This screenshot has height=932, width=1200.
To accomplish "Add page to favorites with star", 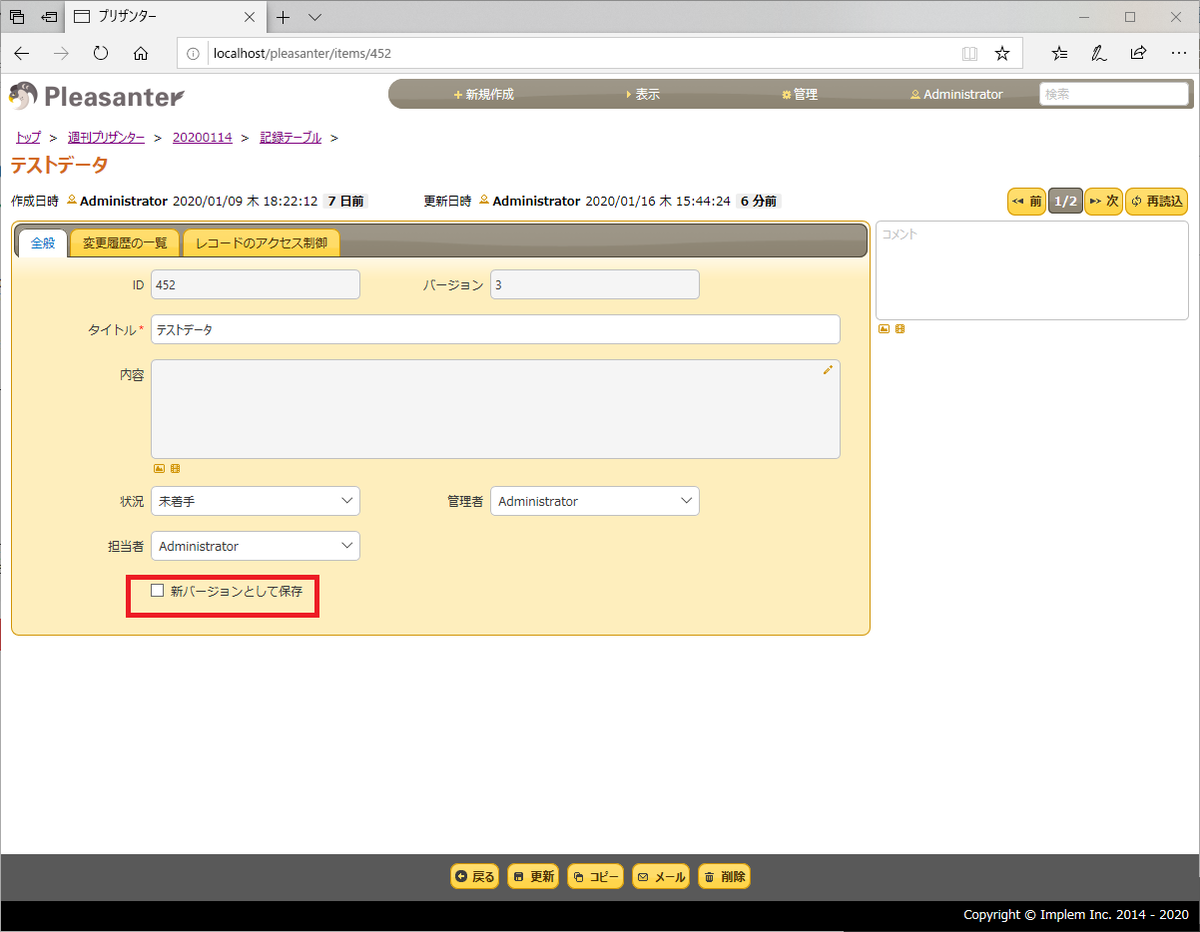I will 1002,53.
